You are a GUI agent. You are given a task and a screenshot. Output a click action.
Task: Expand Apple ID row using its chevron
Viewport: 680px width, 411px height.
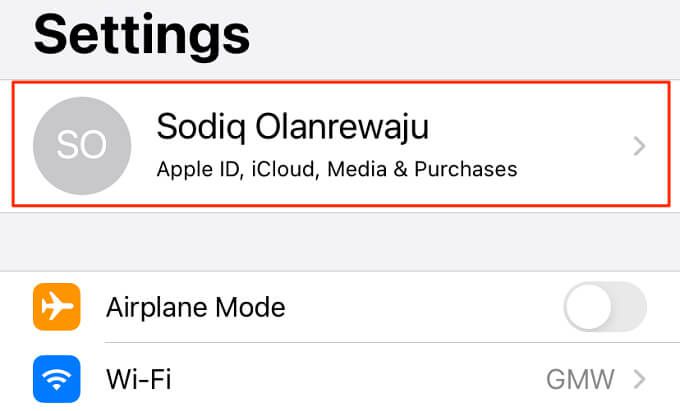coord(640,147)
